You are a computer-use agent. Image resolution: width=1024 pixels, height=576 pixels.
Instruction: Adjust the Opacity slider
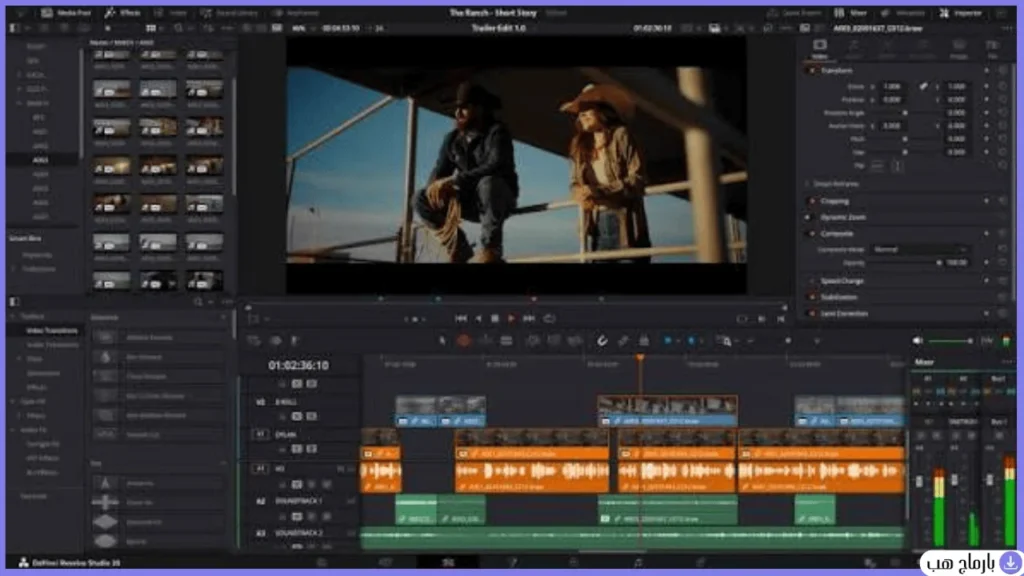click(x=939, y=263)
